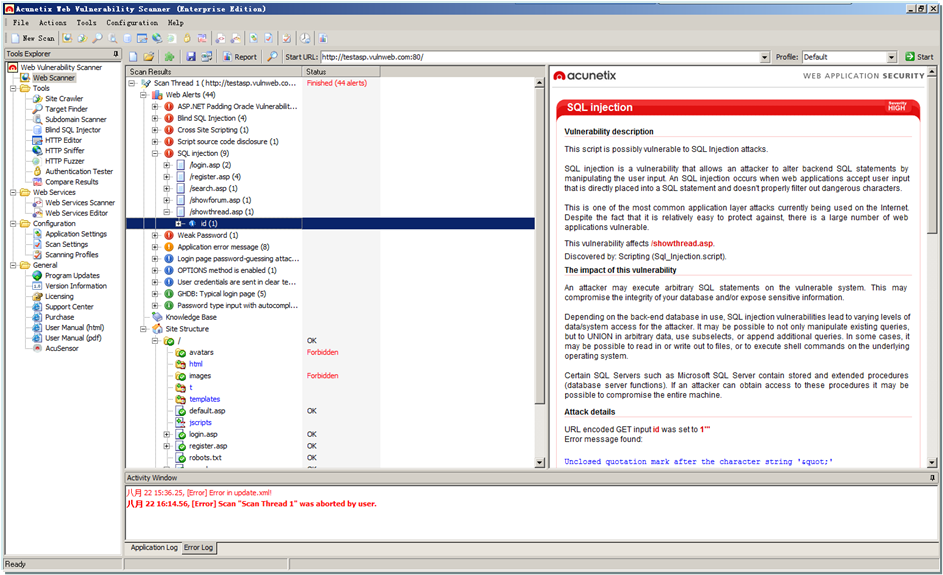Toggle the Tools Explorer pin
Image resolution: width=943 pixels, height=575 pixels.
116,54
